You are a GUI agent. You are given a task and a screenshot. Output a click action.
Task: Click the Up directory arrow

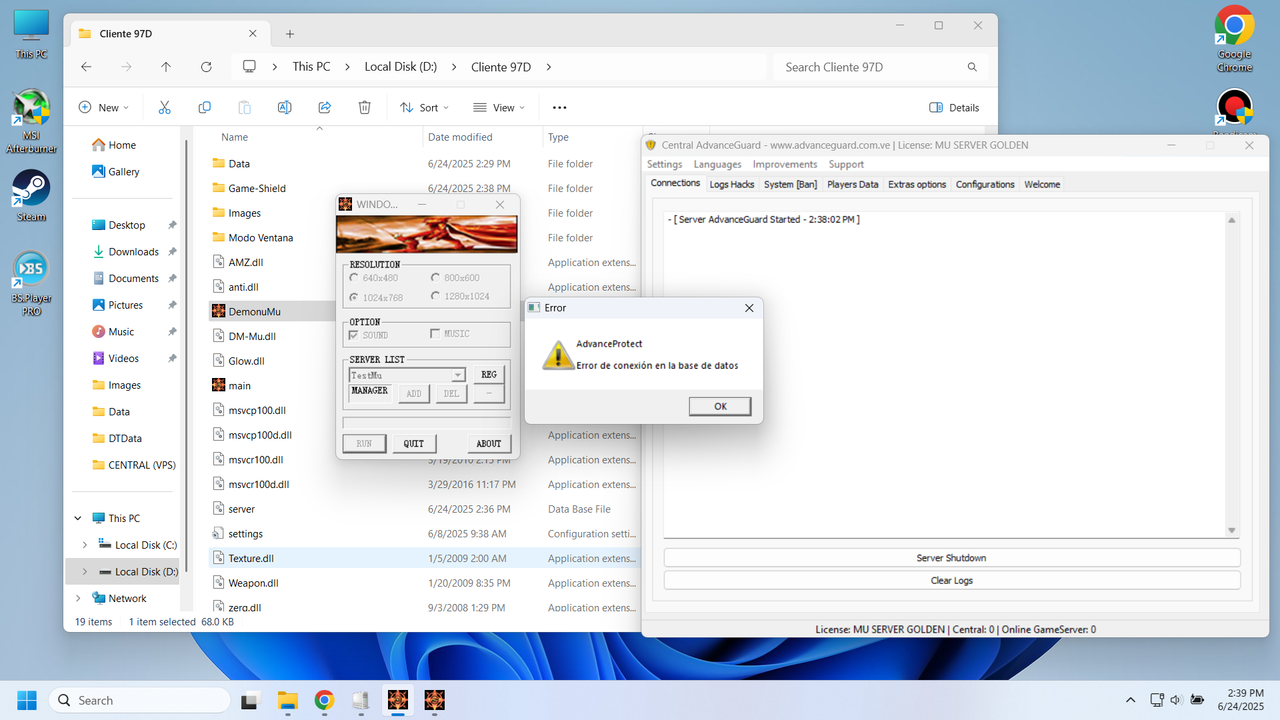click(166, 67)
